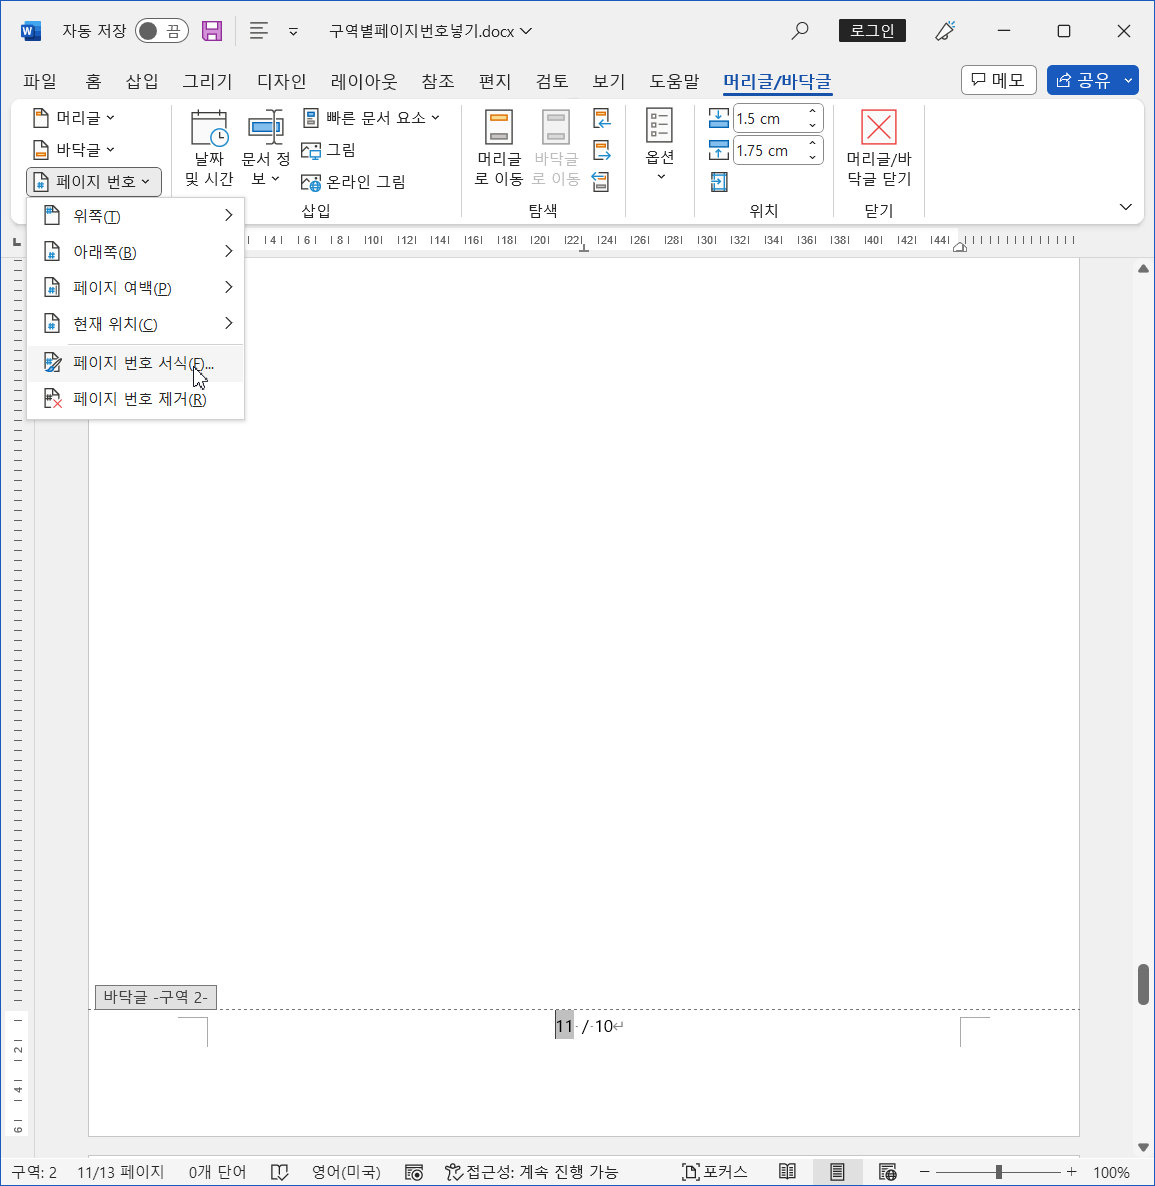
Task: Click the link to previous icon
Action: [x=601, y=182]
